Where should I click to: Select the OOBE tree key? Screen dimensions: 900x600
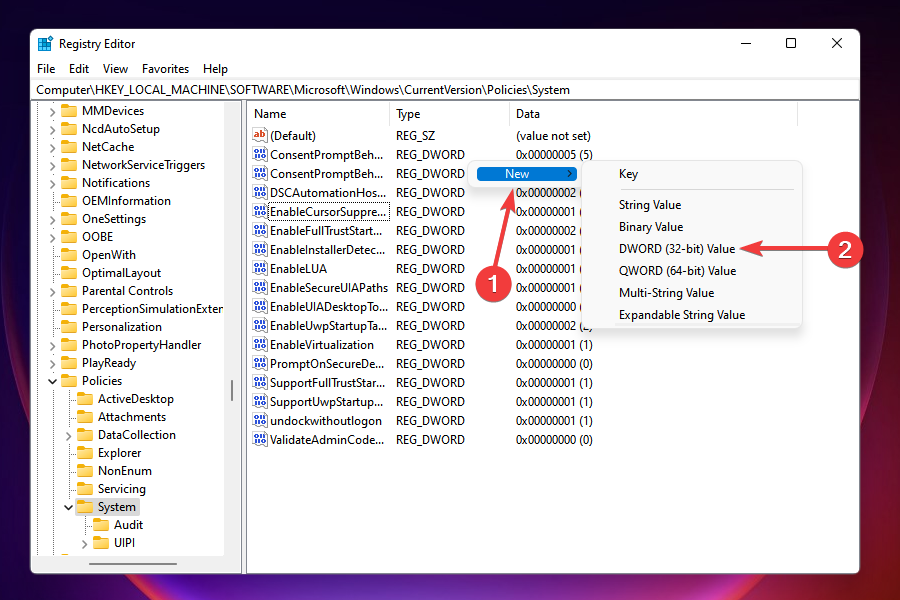coord(97,237)
